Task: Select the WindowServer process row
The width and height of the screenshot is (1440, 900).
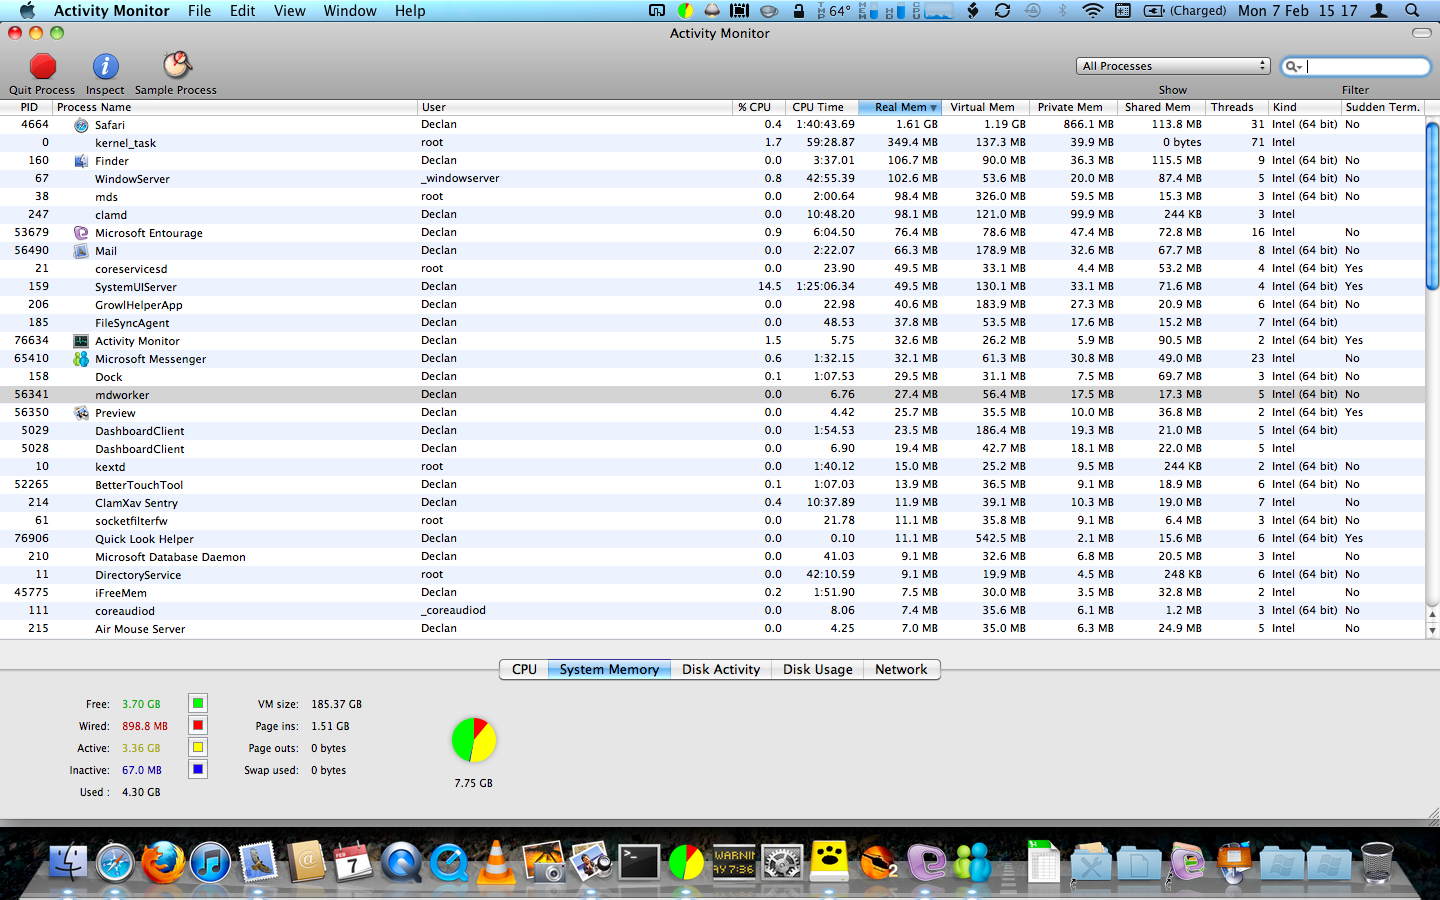Action: click(x=712, y=179)
